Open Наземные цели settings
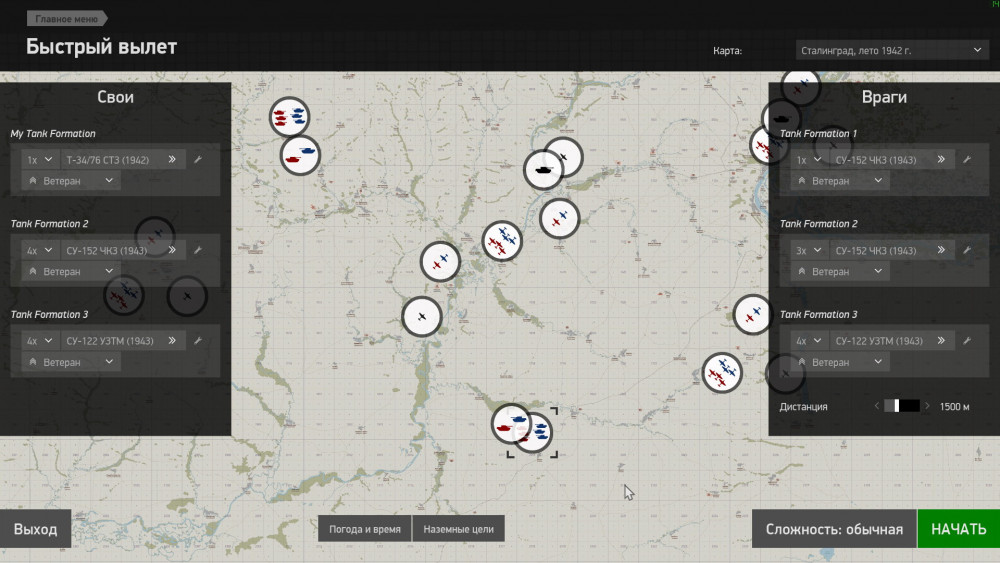 click(459, 529)
